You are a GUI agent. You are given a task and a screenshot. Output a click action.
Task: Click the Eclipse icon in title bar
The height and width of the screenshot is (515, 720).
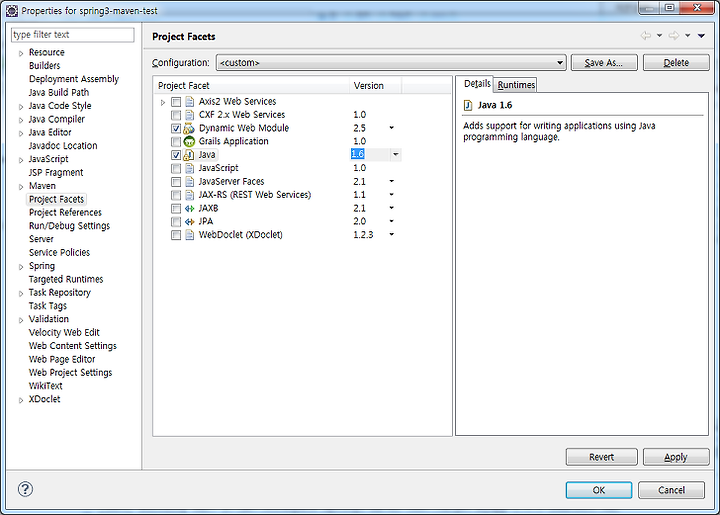[11, 11]
